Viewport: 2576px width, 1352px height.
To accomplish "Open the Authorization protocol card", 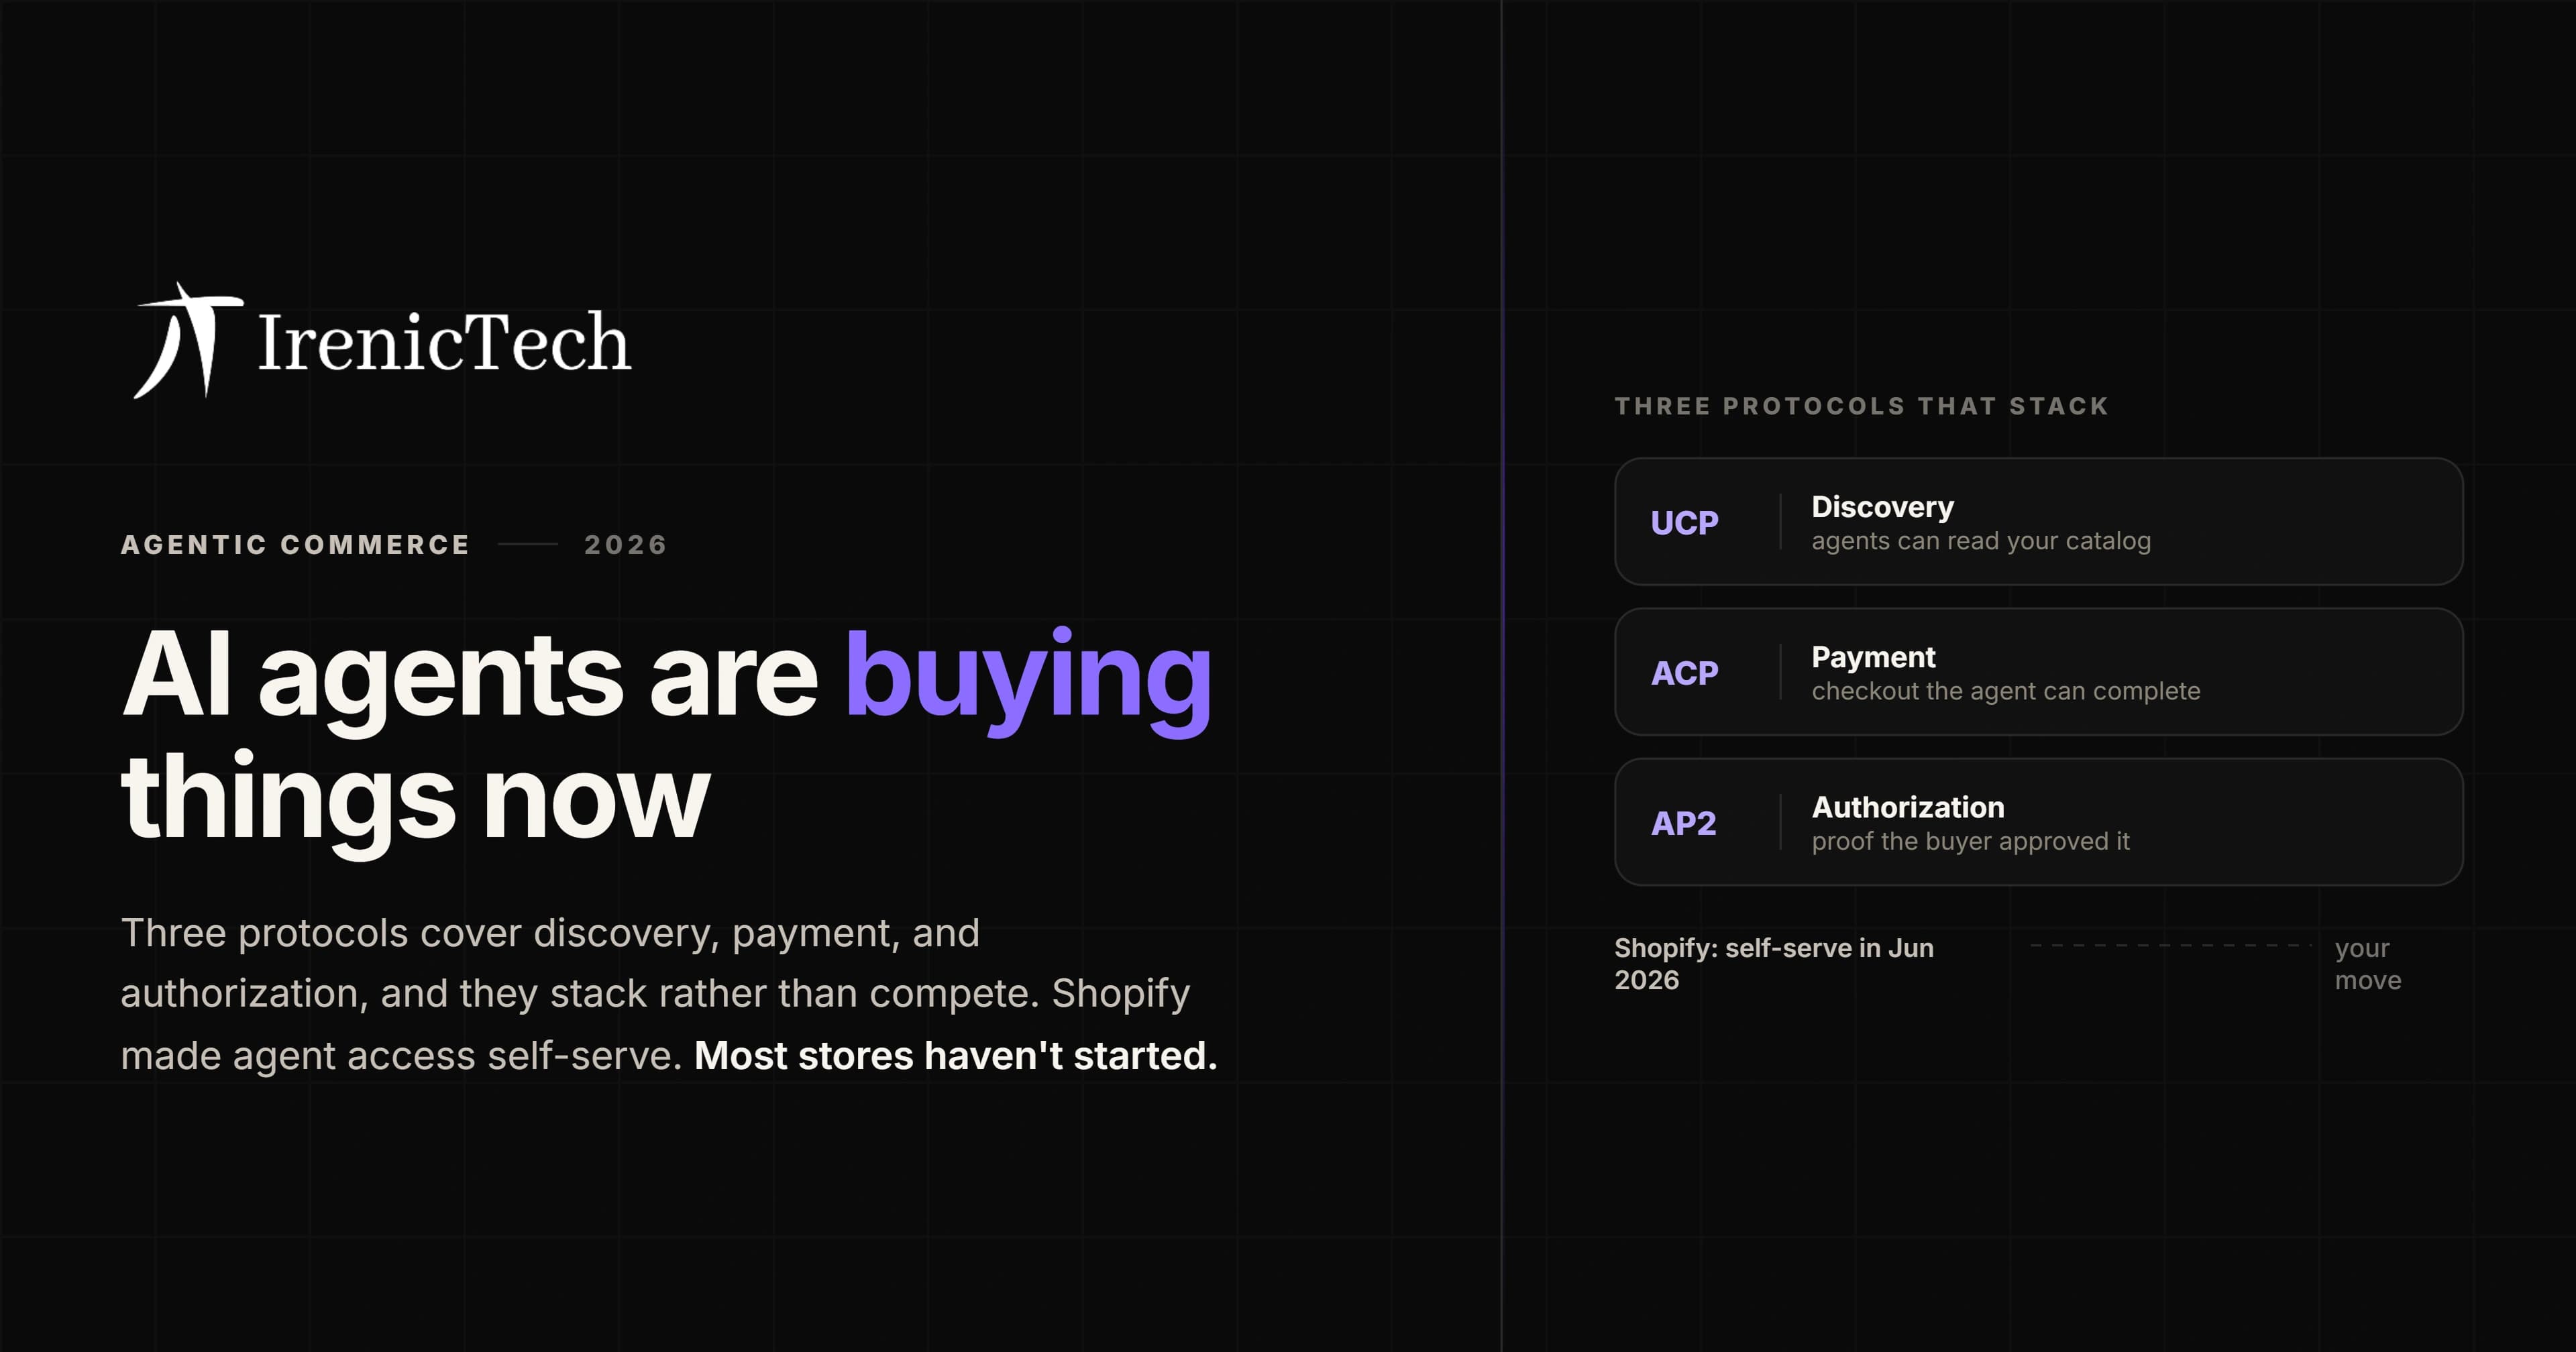I will (x=2038, y=821).
